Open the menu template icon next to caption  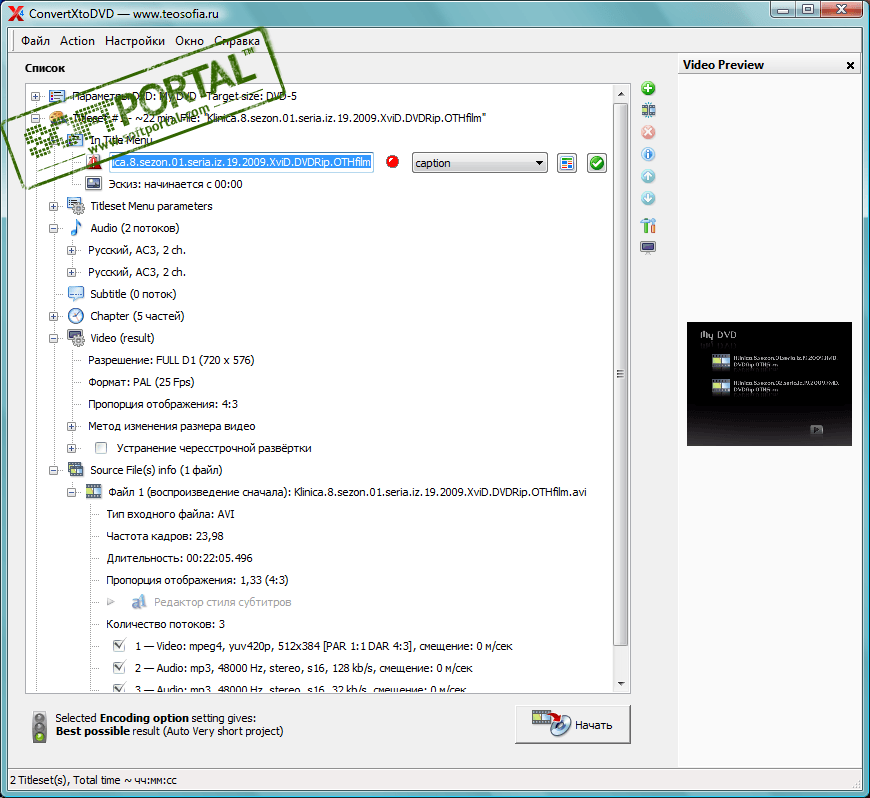tap(566, 163)
